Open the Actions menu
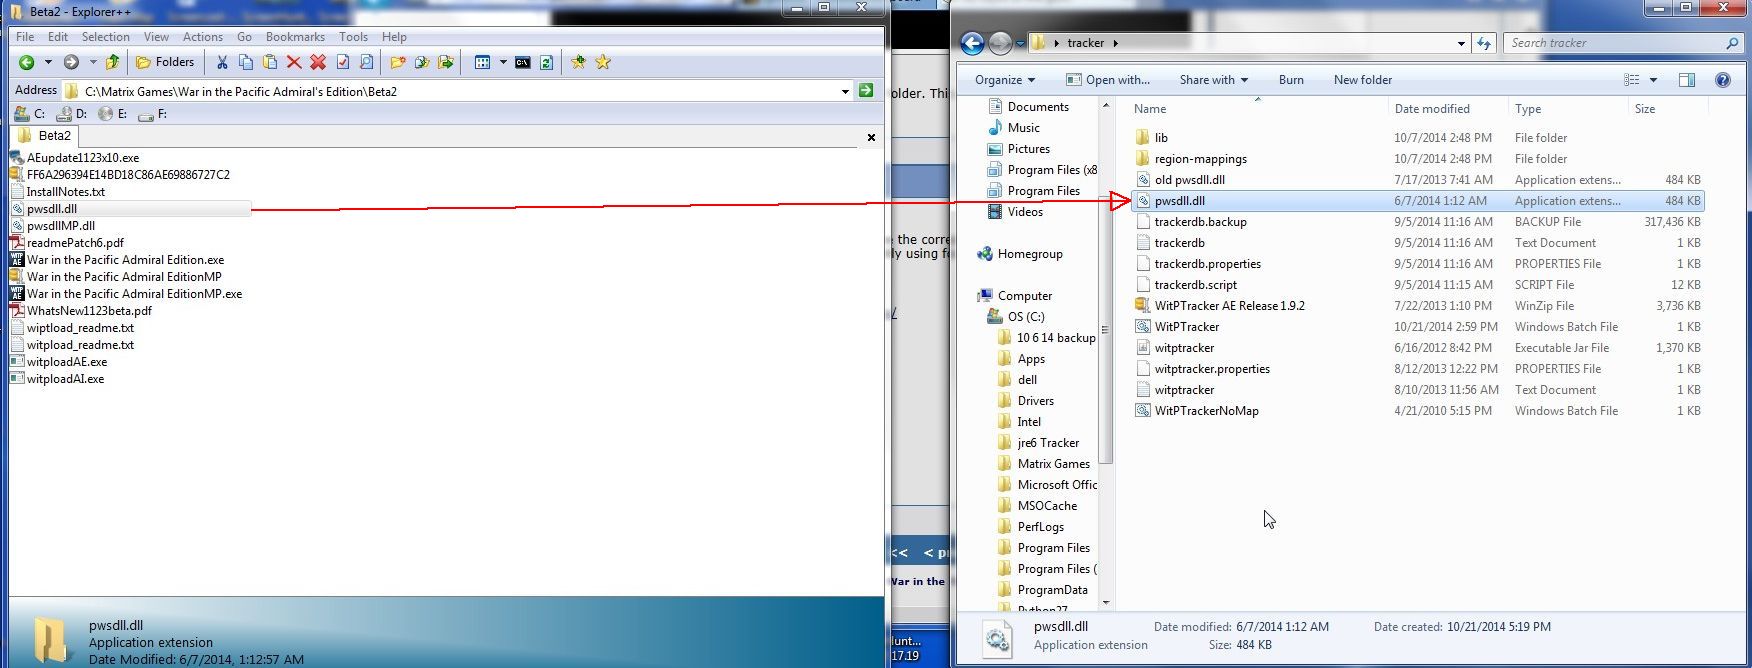The height and width of the screenshot is (668, 1752). coord(203,37)
